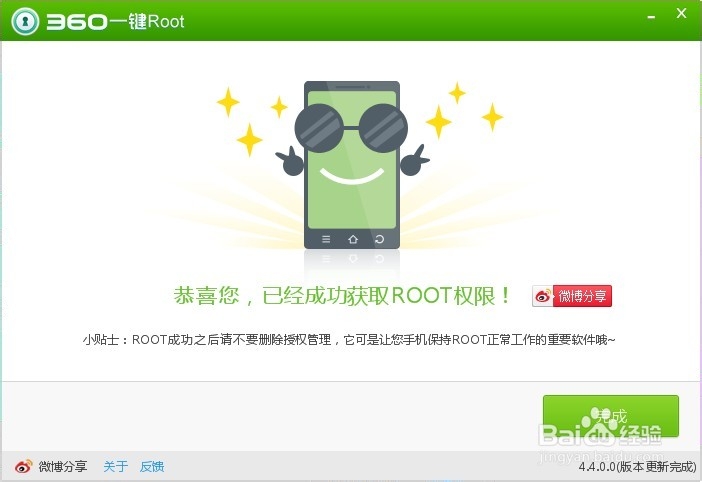
Task: Open the 反馈 link
Action: (152, 467)
